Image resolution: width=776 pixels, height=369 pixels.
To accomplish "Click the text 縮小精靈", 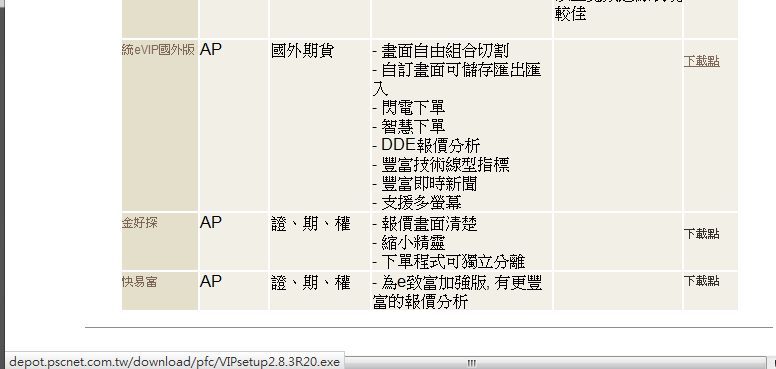I will tap(413, 242).
